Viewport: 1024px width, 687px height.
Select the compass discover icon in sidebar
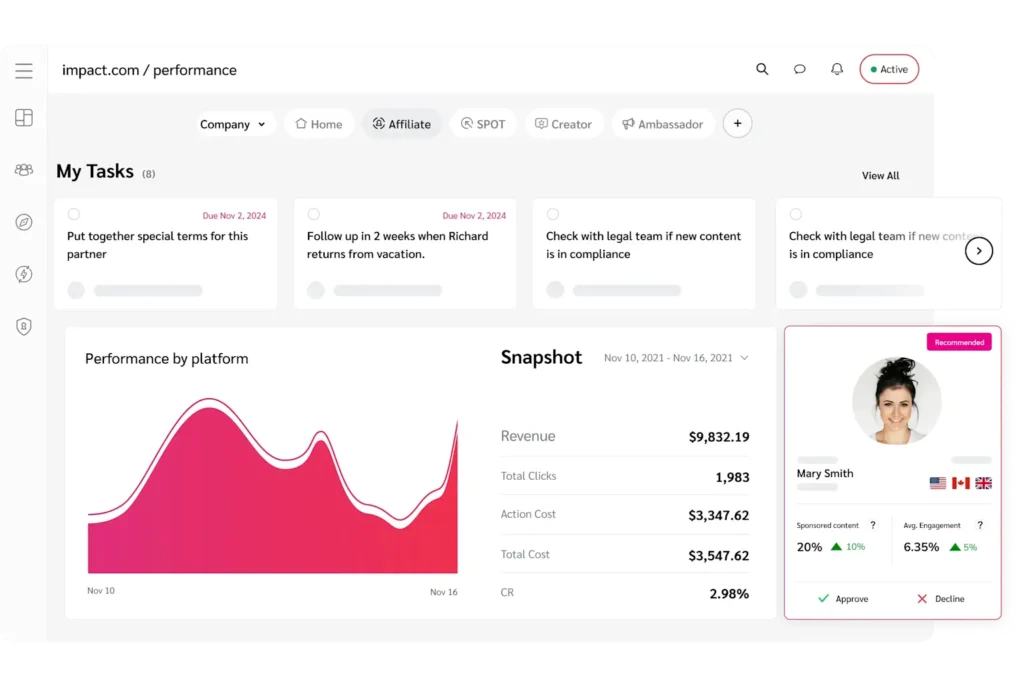pyautogui.click(x=23, y=222)
